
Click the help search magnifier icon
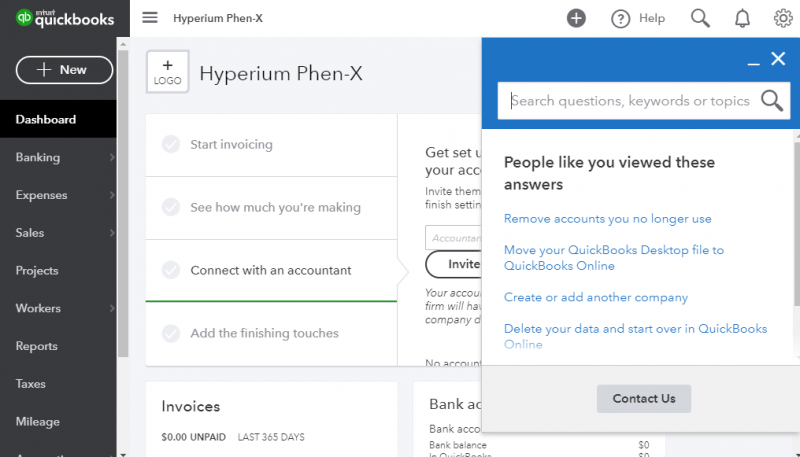coord(772,100)
